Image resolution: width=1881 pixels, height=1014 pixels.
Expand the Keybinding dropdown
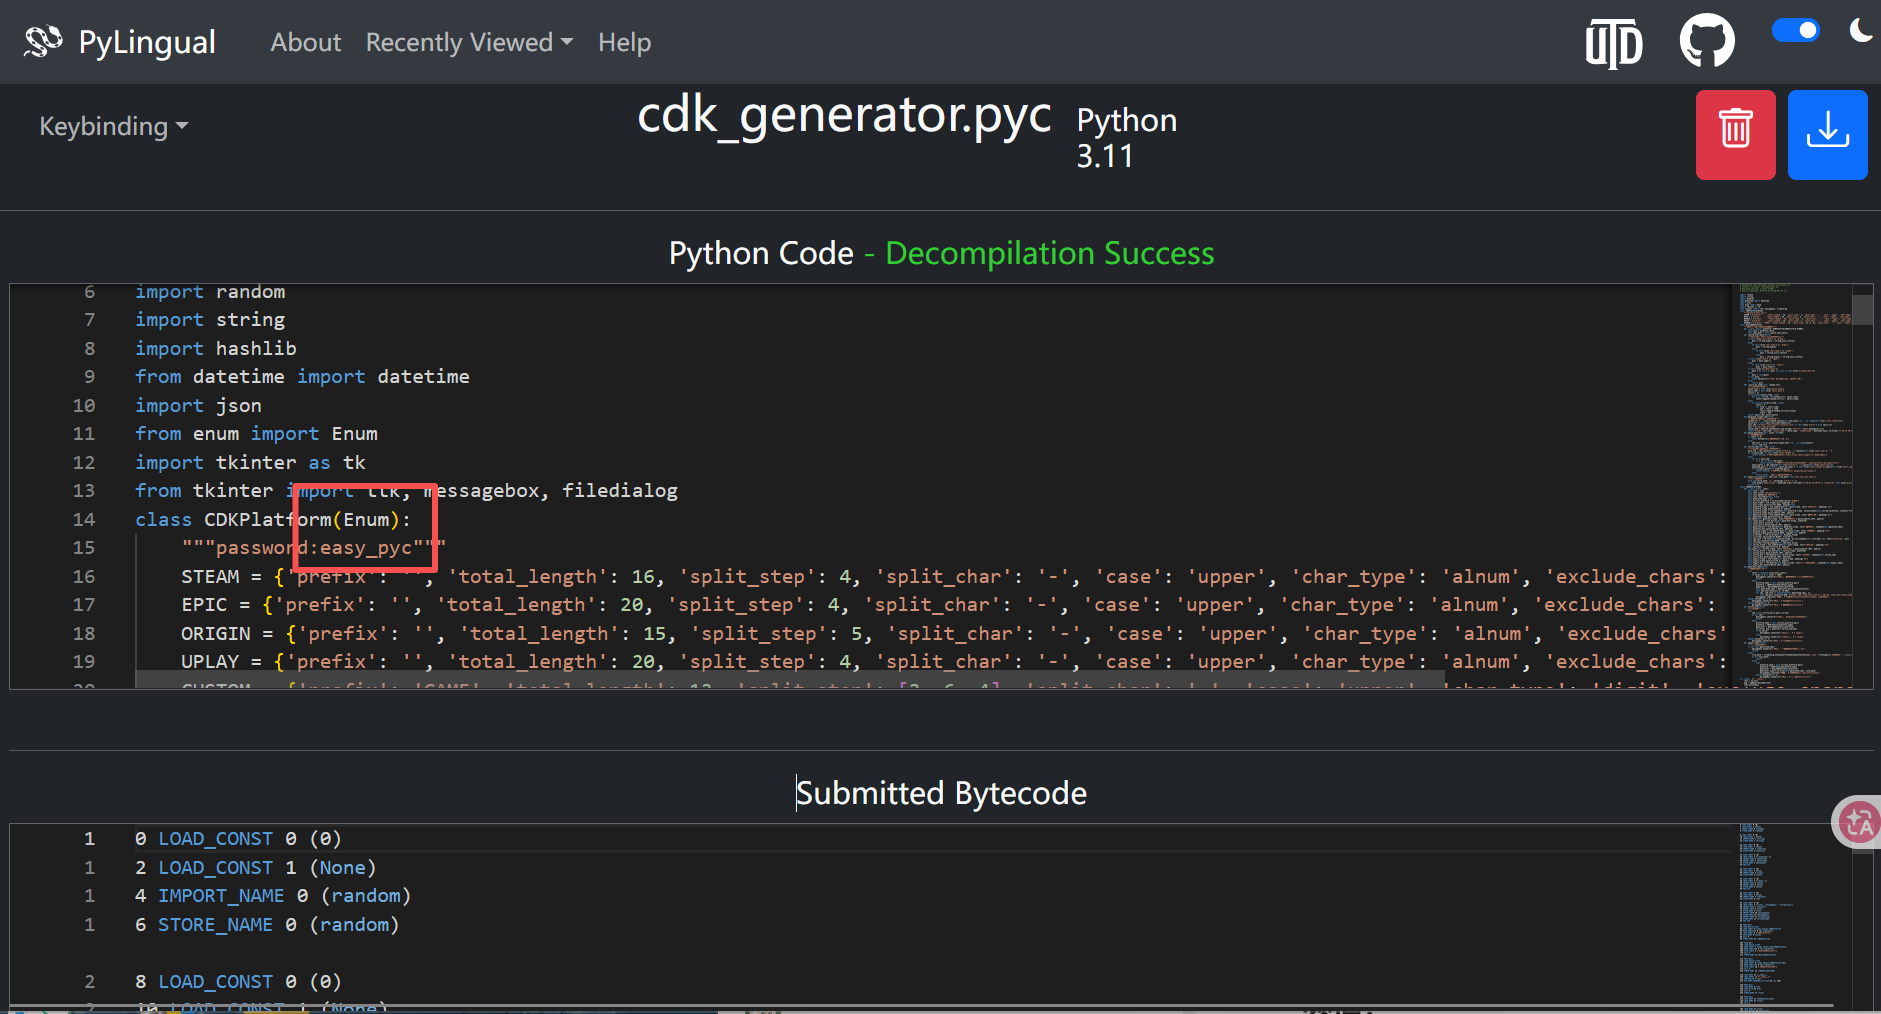point(113,126)
